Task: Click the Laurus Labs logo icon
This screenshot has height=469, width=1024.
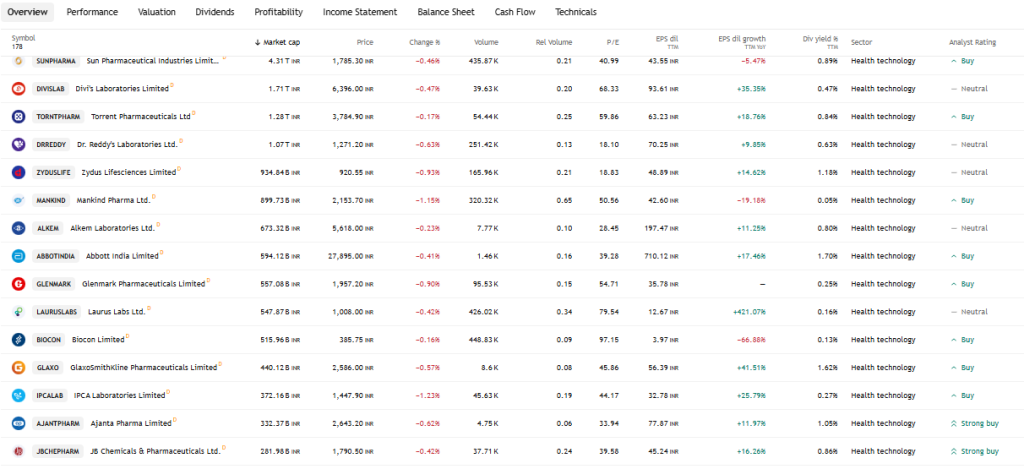Action: [18, 312]
